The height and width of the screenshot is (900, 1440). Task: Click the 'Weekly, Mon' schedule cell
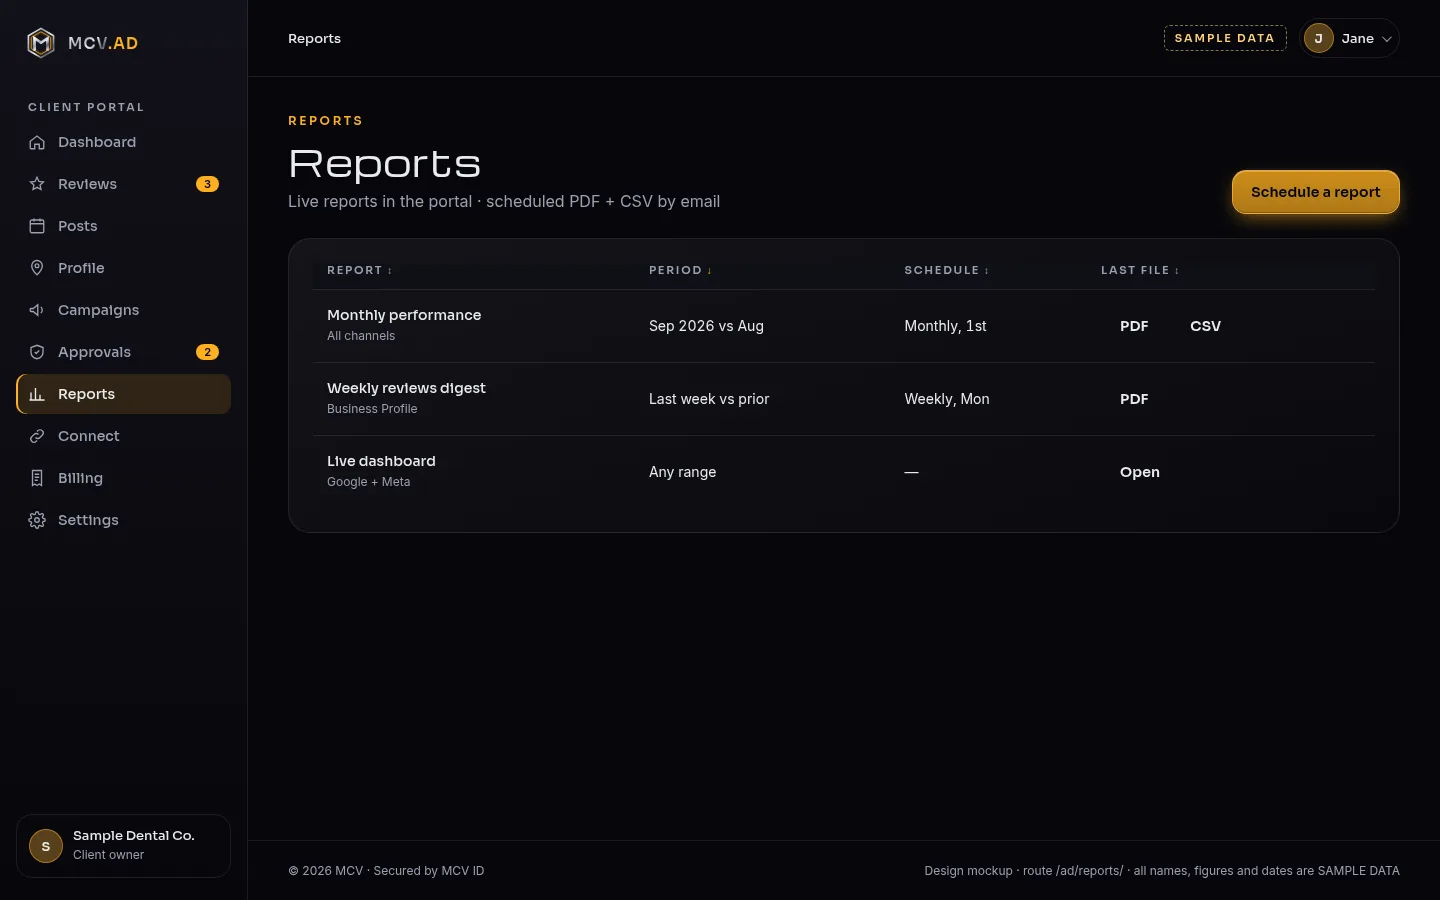click(947, 399)
